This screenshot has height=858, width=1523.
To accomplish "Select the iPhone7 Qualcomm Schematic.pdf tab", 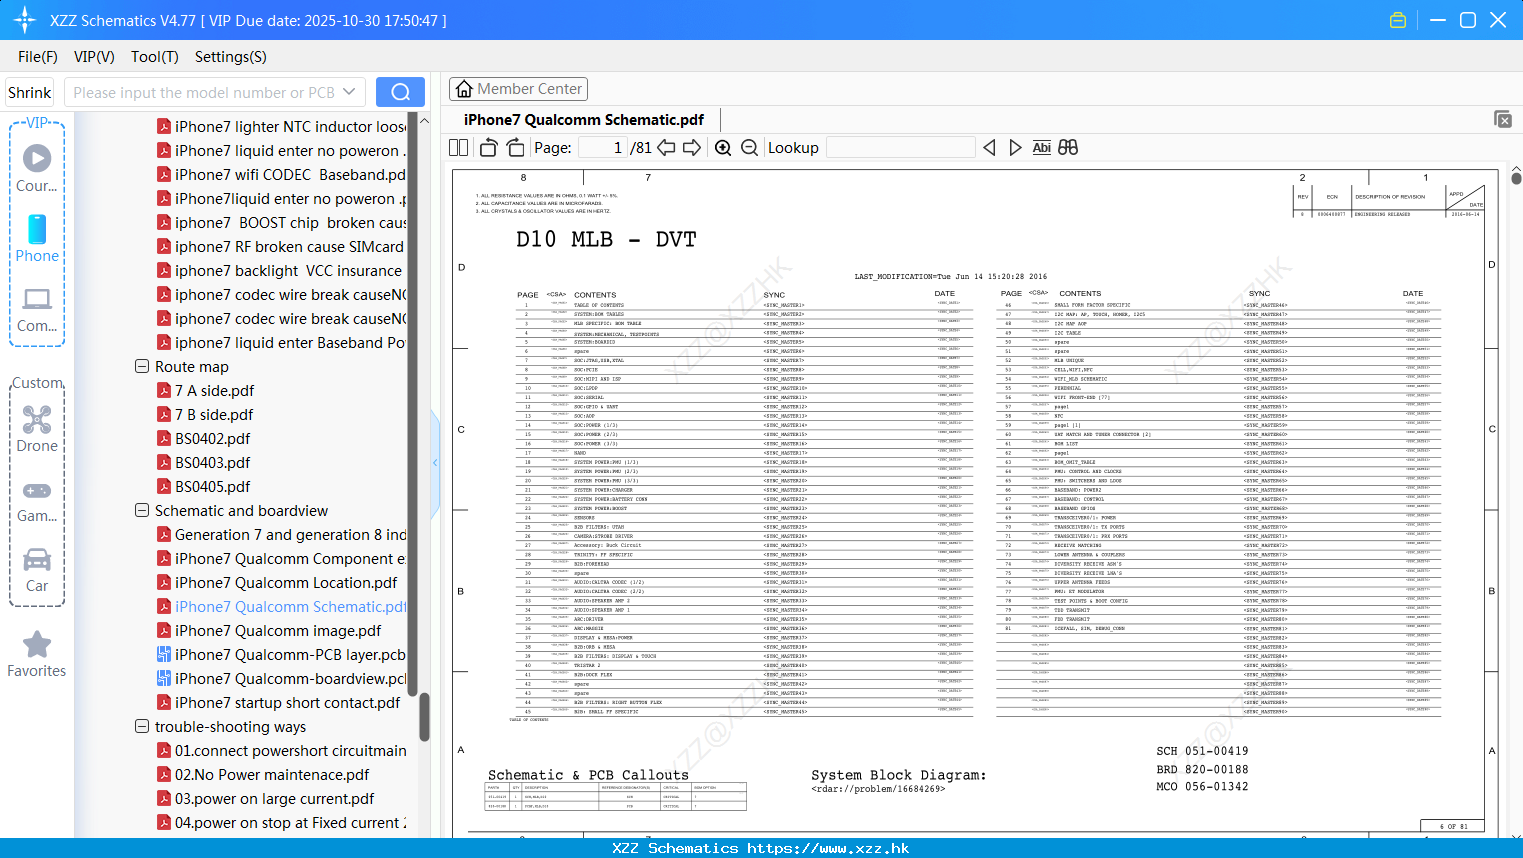I will 584,119.
